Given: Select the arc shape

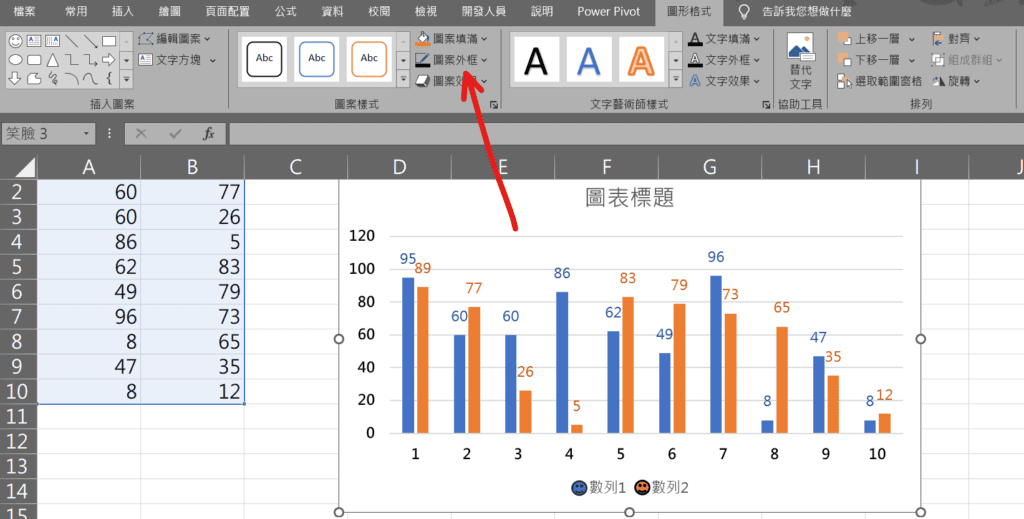Looking at the screenshot, I should [x=72, y=79].
